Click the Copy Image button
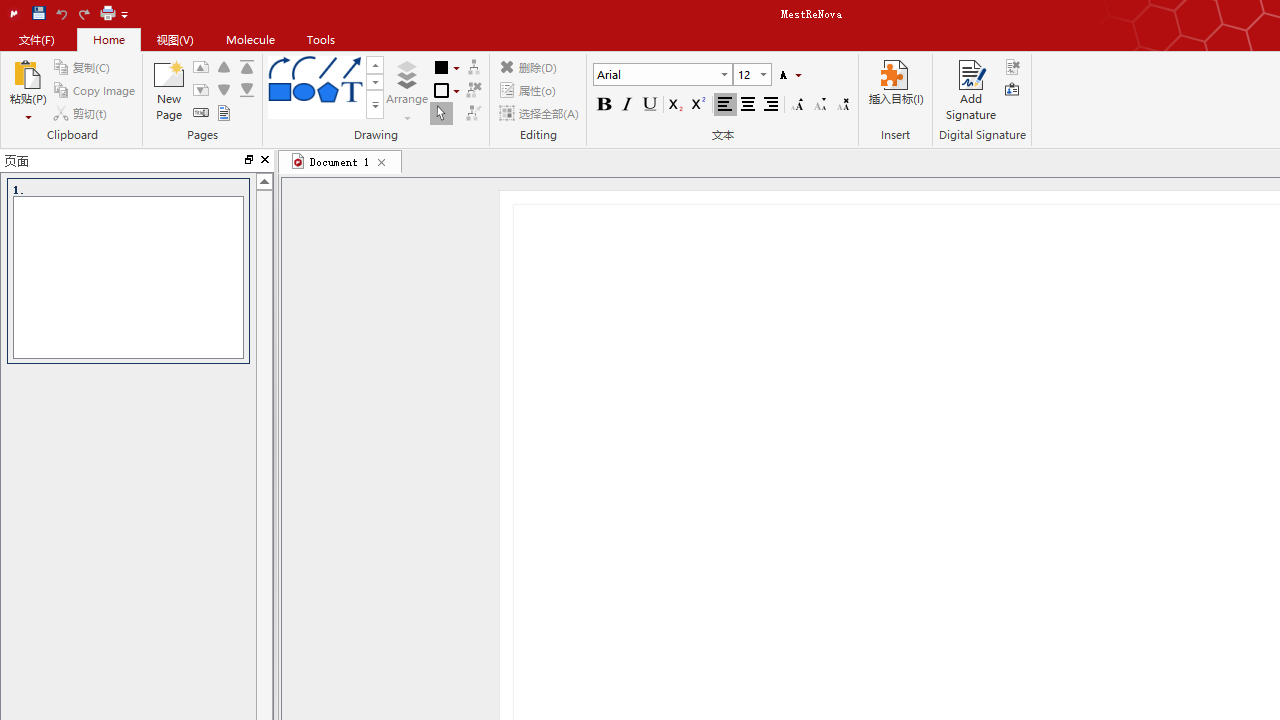This screenshot has width=1280, height=720. [95, 91]
